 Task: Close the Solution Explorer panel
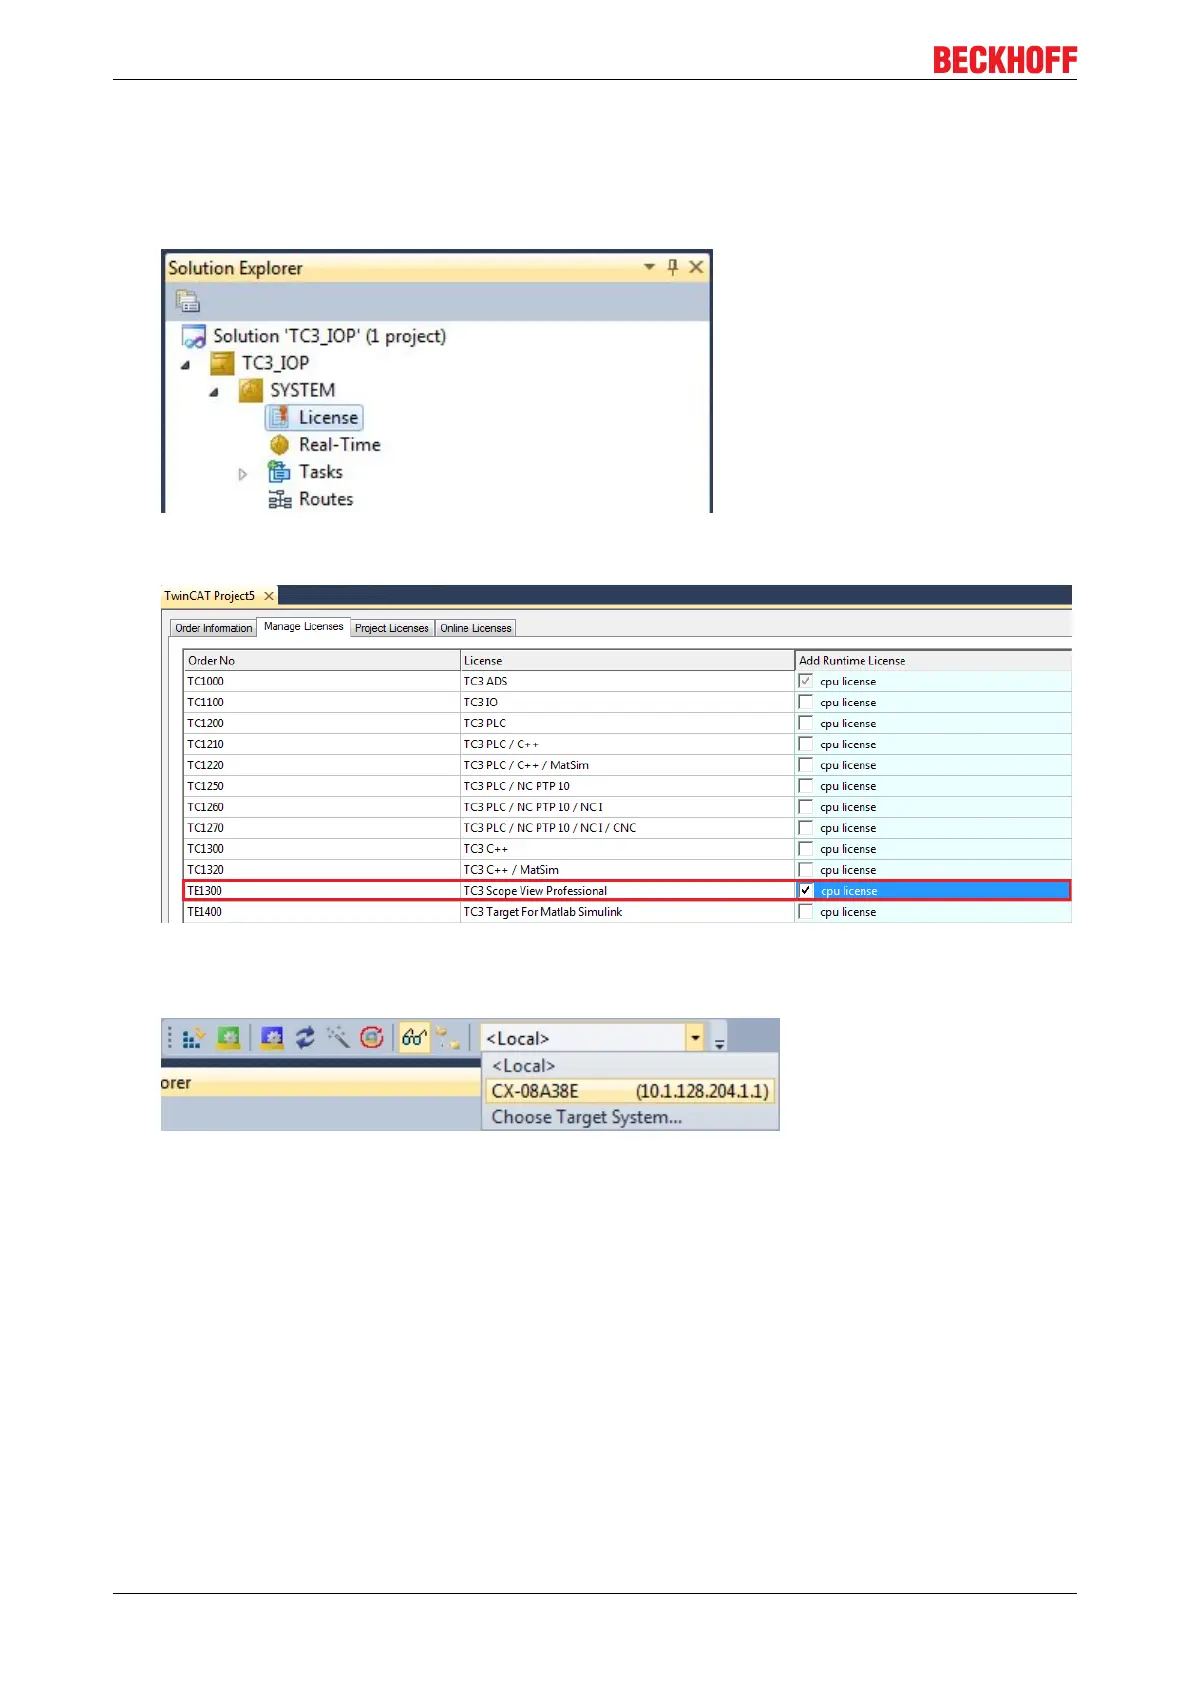pos(696,267)
